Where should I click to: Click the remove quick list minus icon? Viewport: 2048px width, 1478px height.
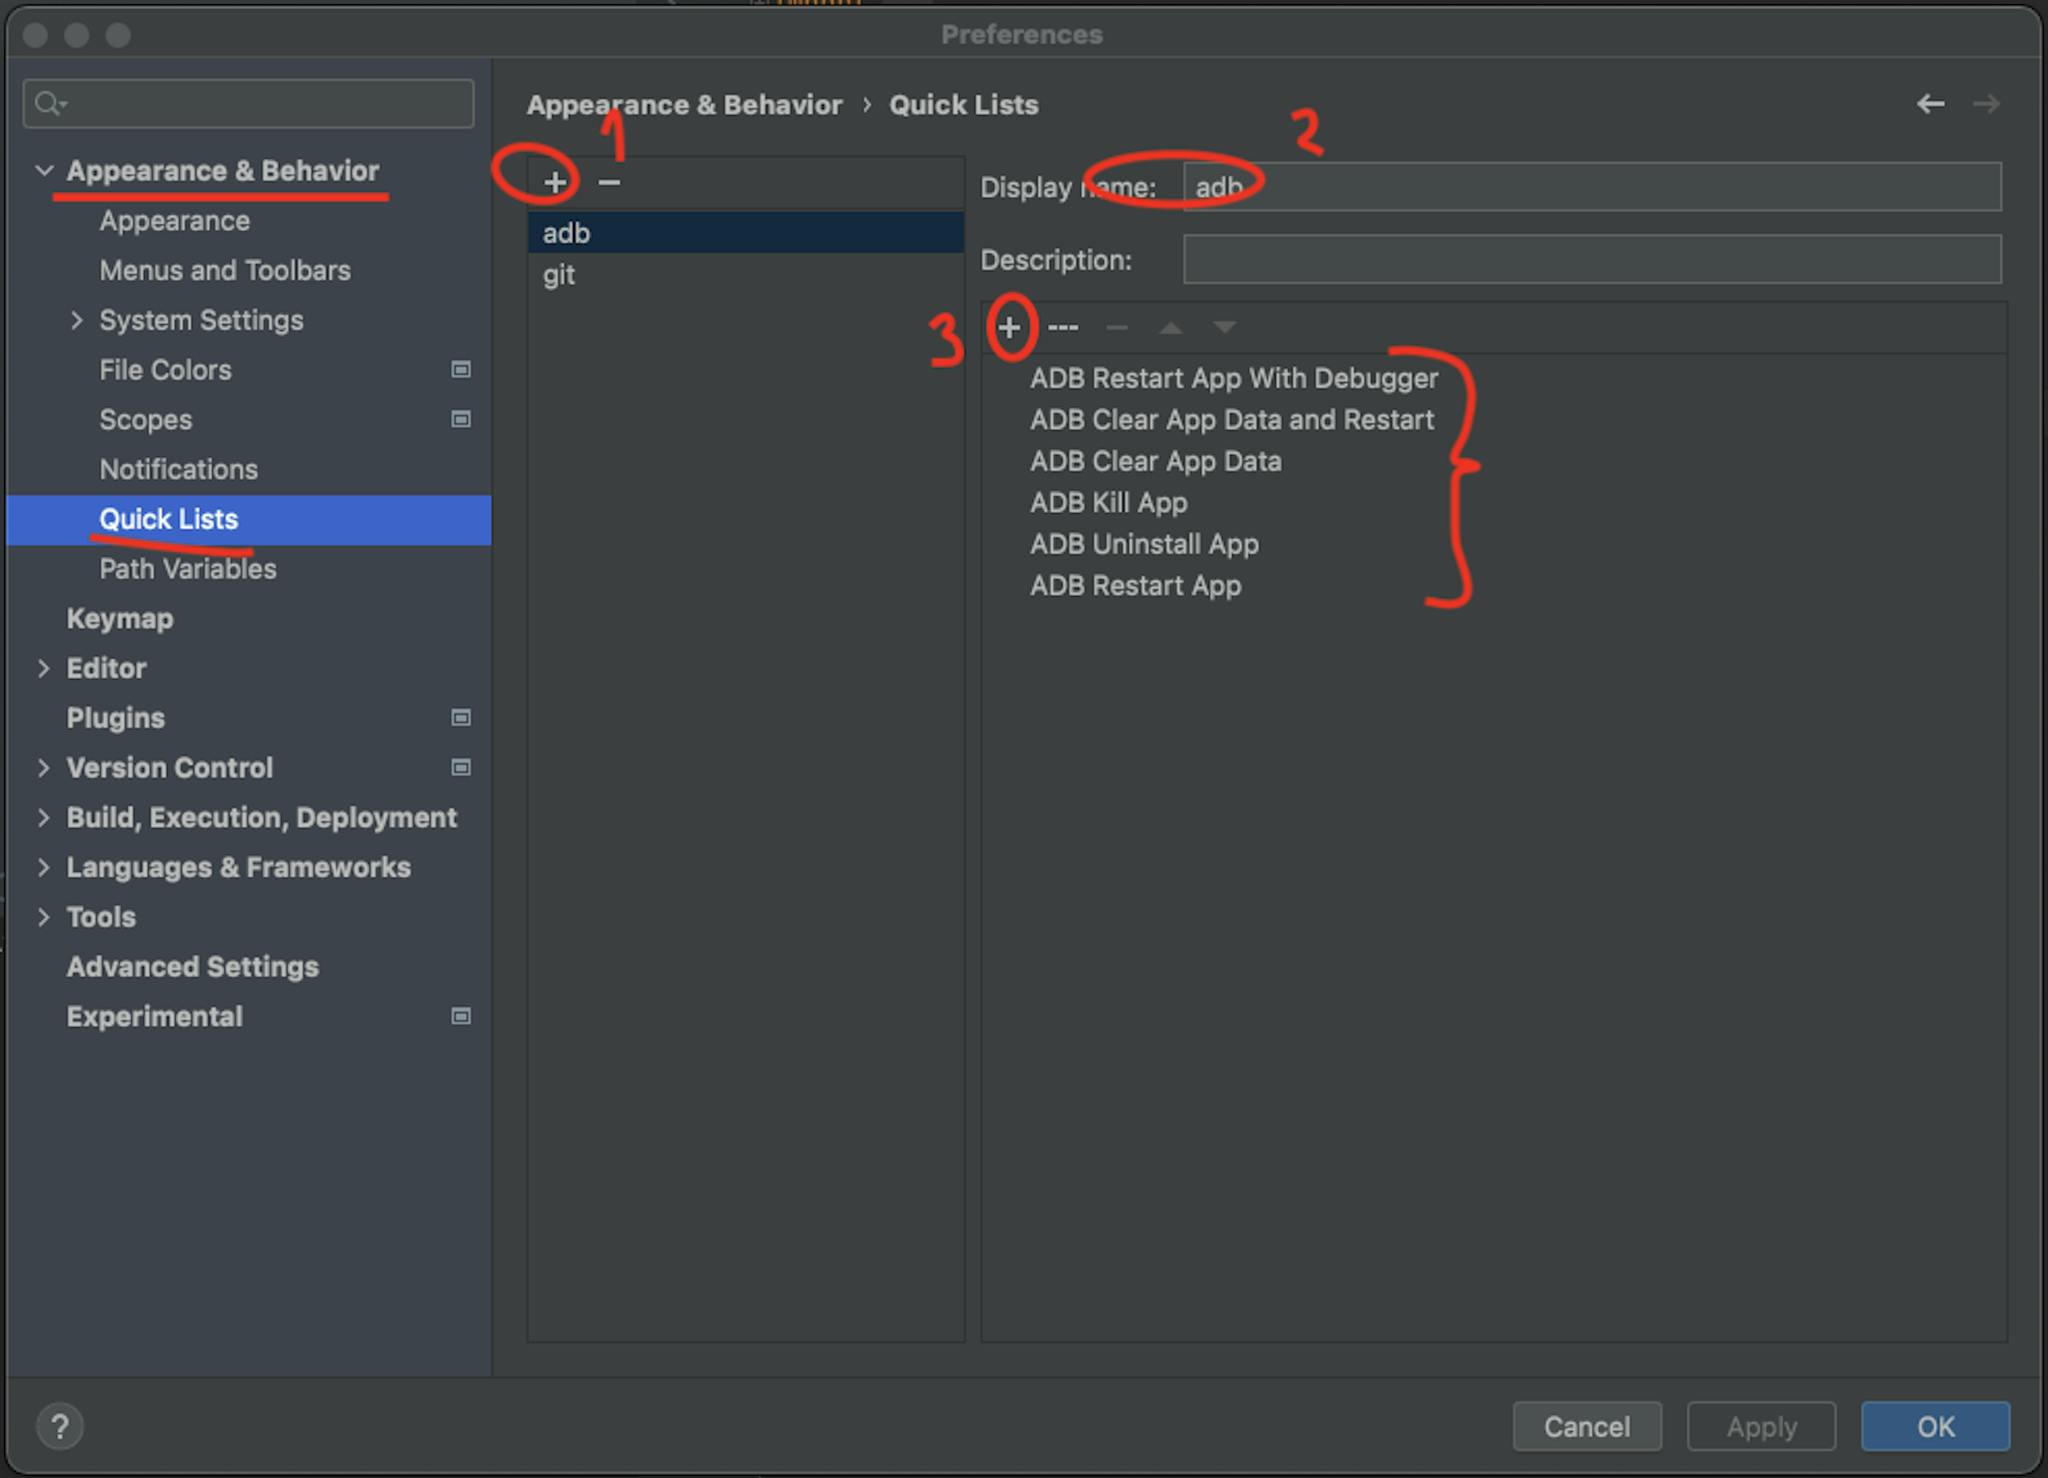coord(609,182)
